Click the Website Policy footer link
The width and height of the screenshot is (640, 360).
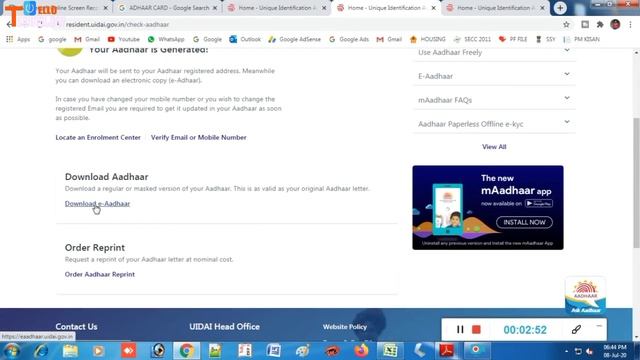[345, 327]
